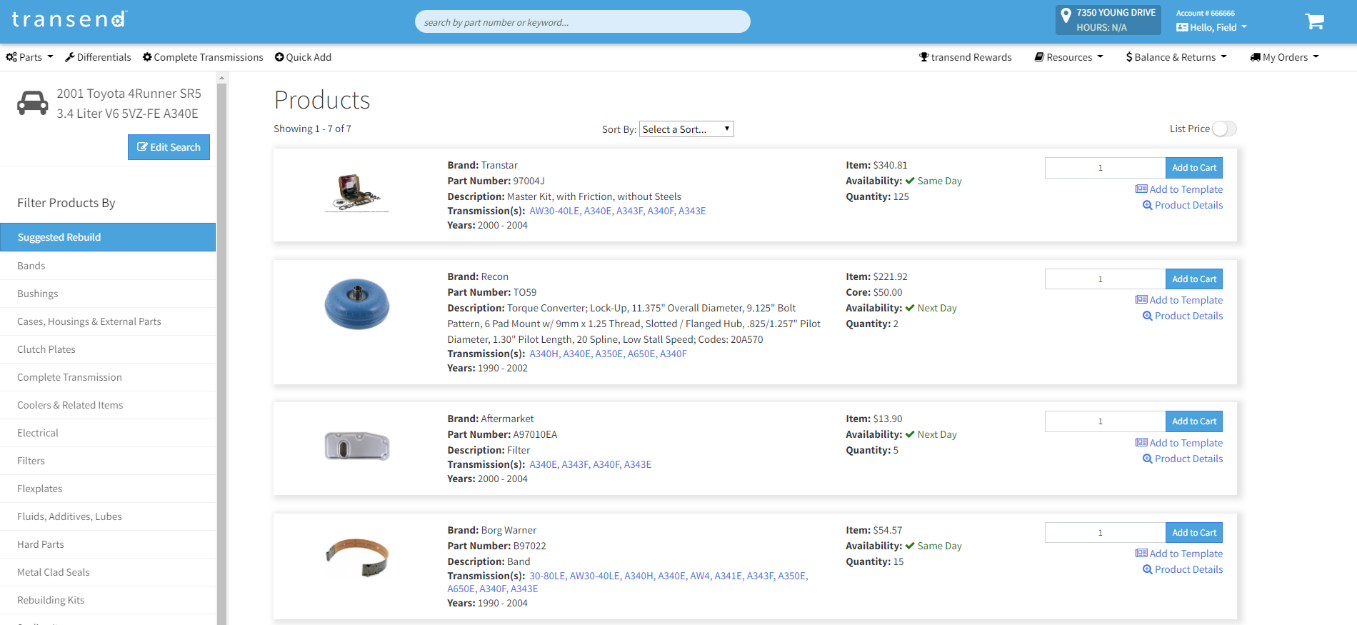Toggle the List Price switch
Image resolution: width=1357 pixels, height=625 pixels.
(1224, 129)
